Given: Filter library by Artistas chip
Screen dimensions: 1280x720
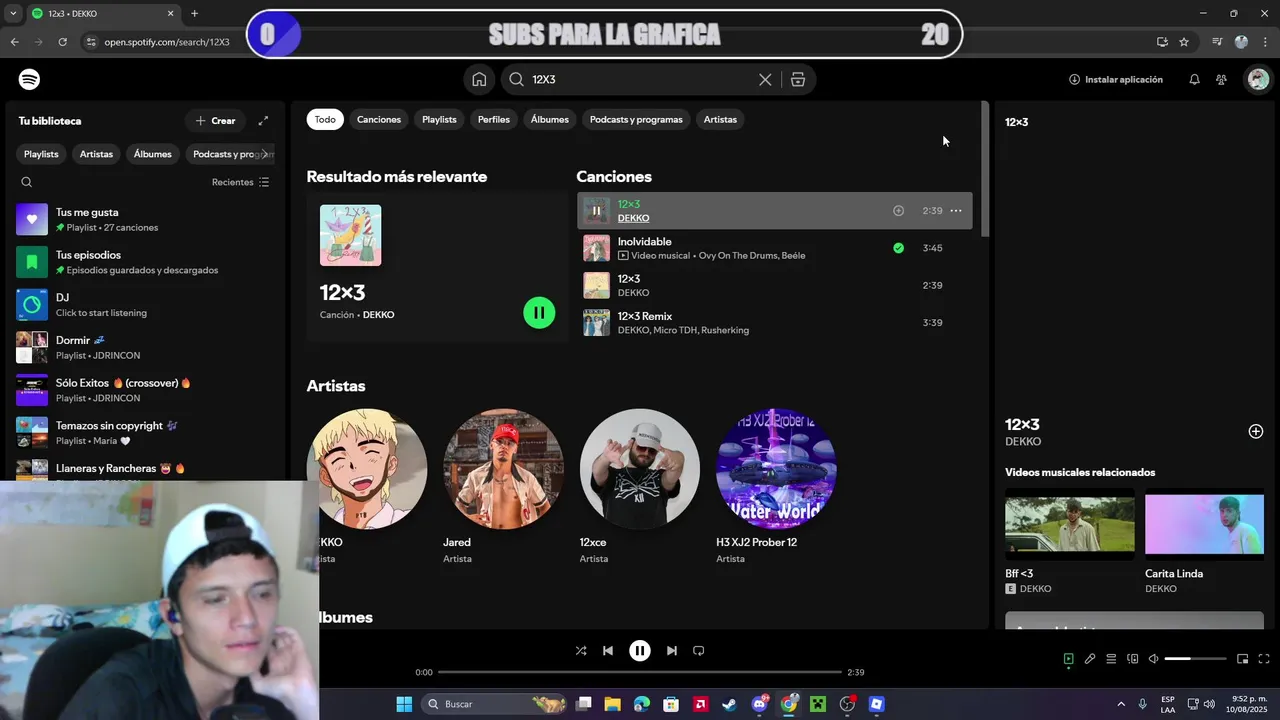Looking at the screenshot, I should pos(96,154).
